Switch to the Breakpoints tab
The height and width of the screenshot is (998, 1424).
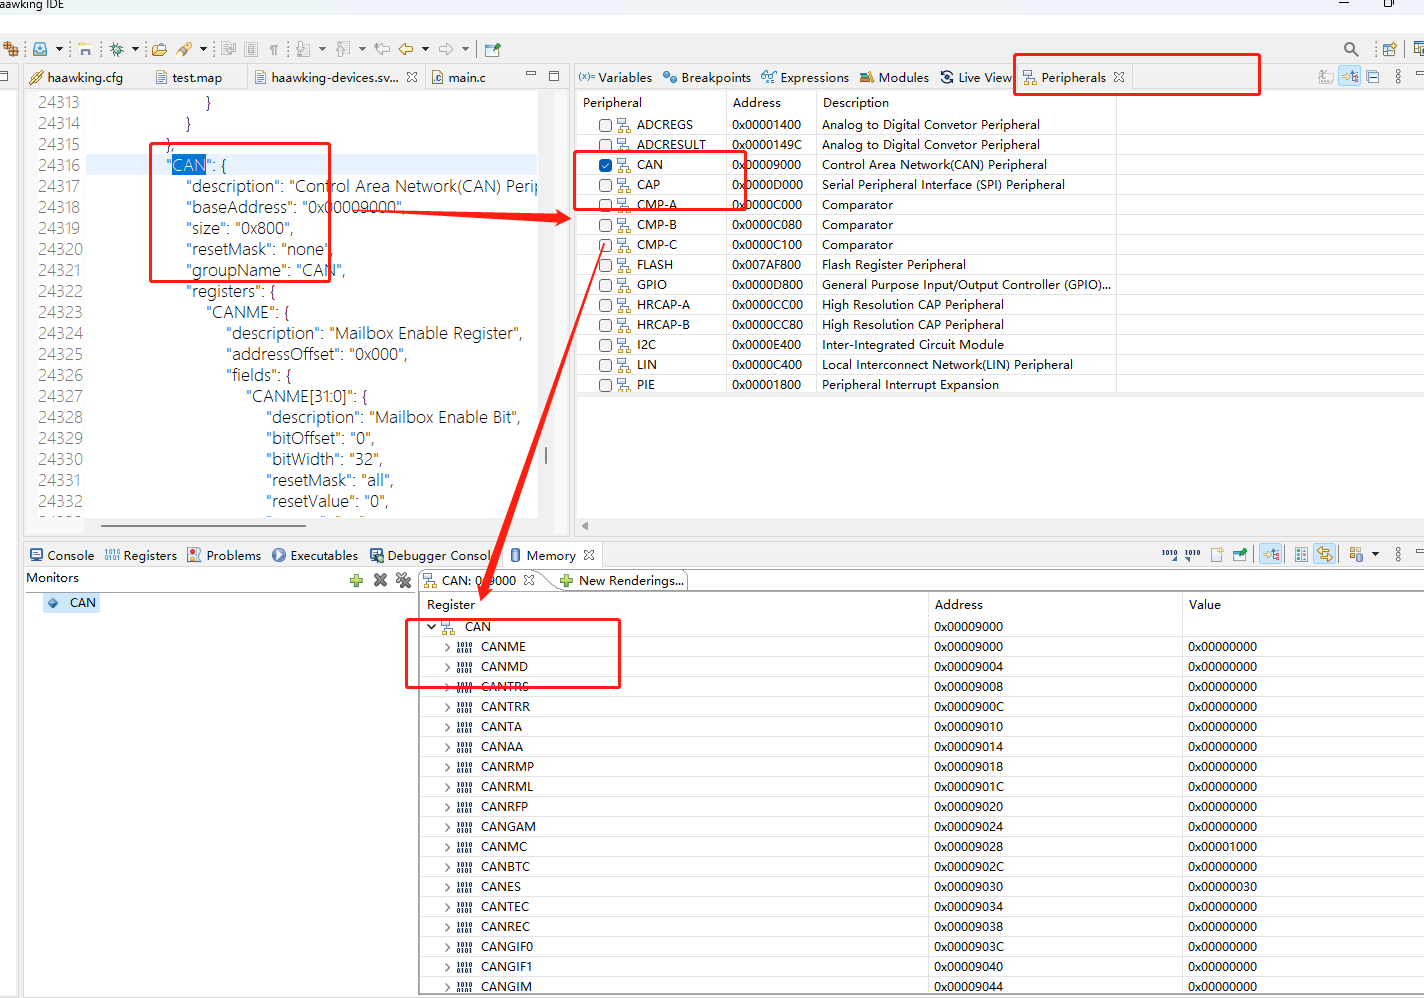click(x=707, y=77)
